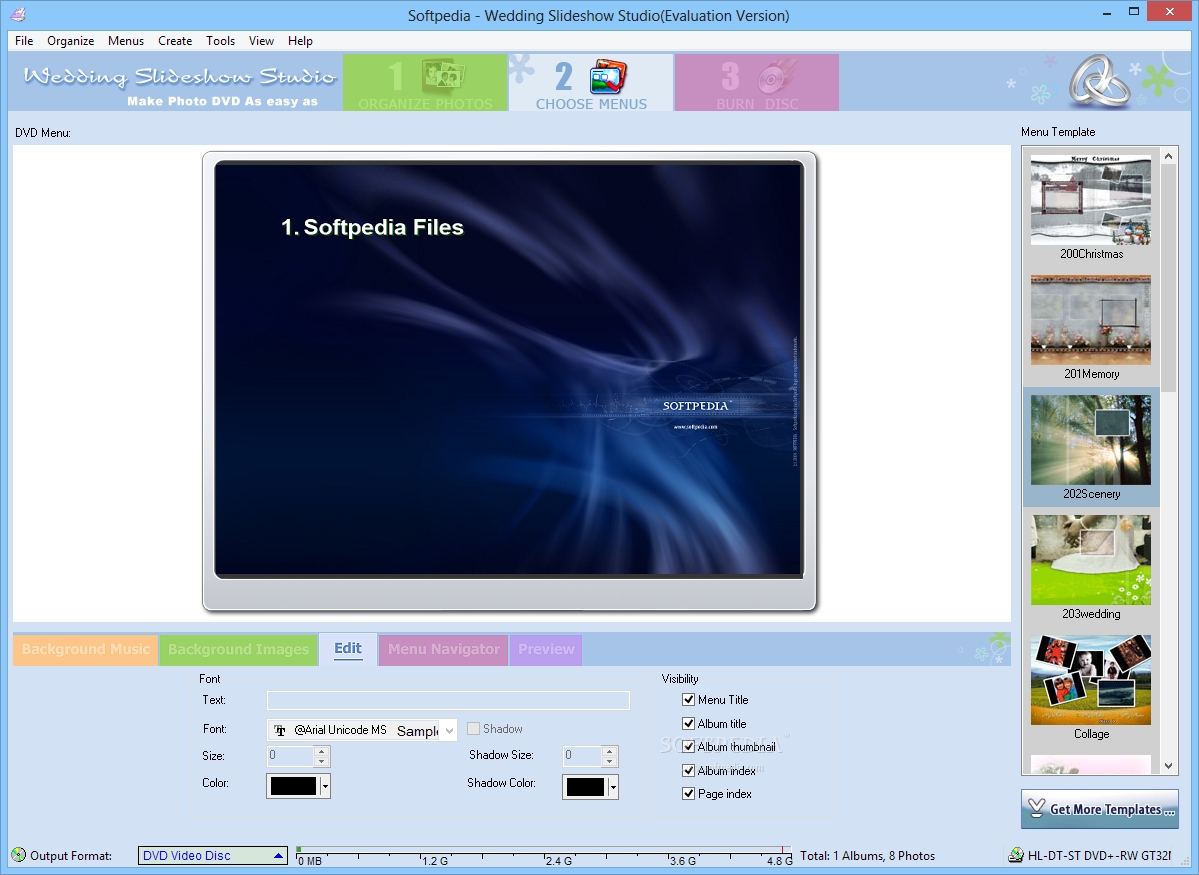Click the Output Format disc icon
The width and height of the screenshot is (1199, 875).
[x=18, y=855]
